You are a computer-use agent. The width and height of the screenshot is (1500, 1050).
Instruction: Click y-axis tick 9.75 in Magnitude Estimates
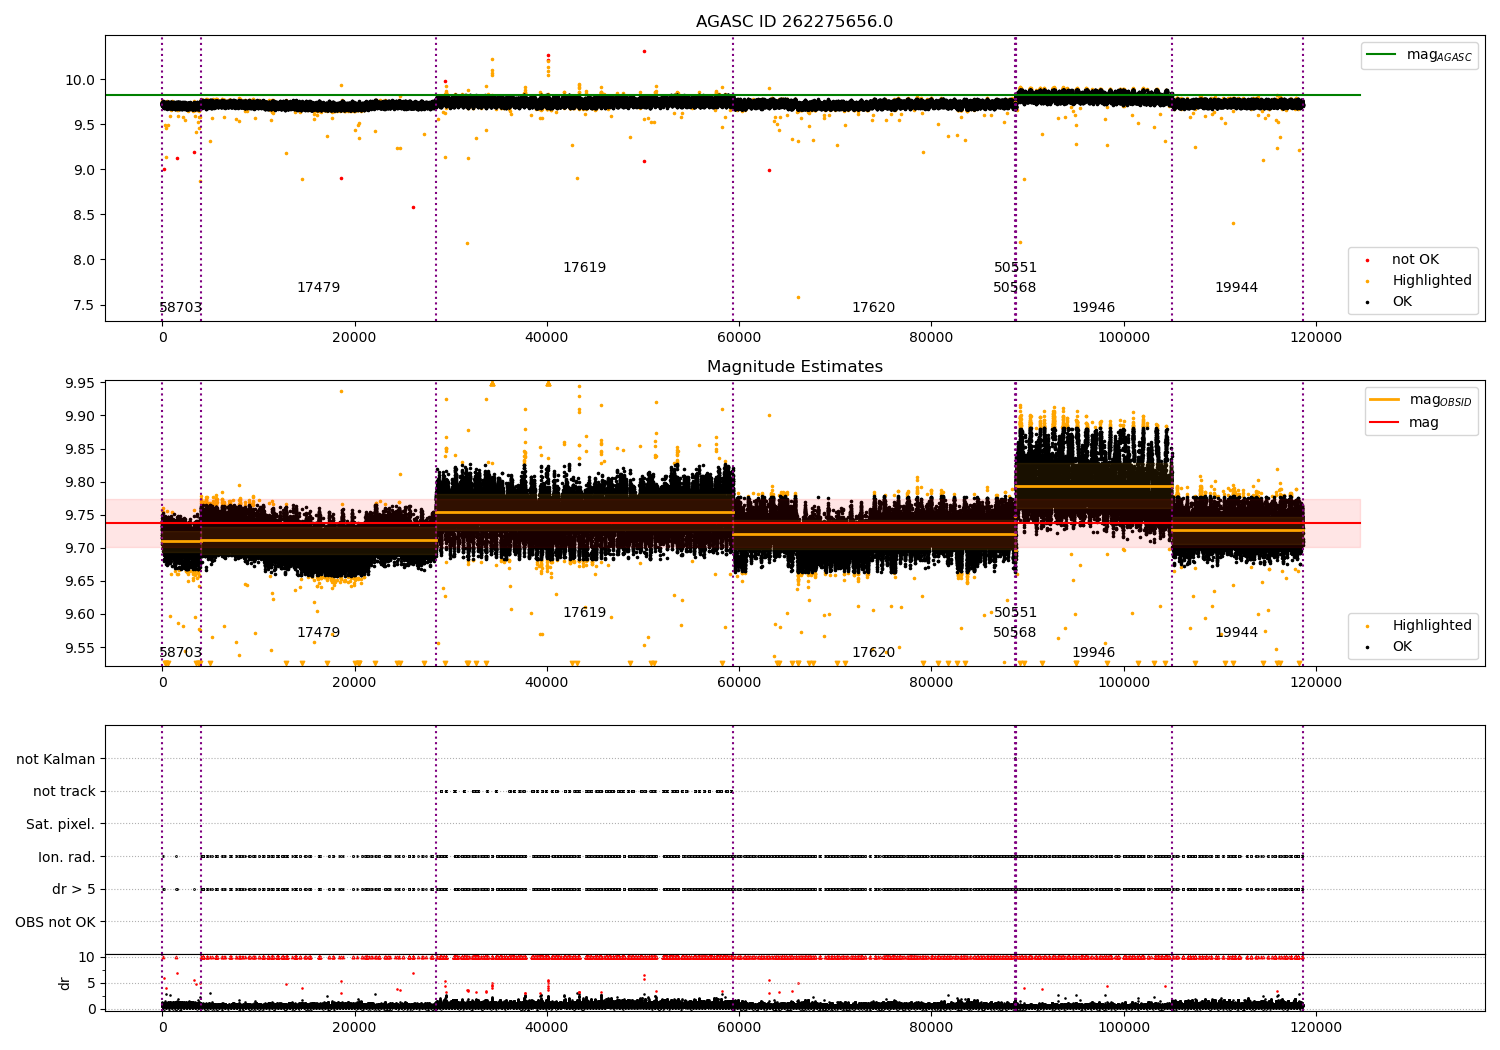click(x=81, y=515)
